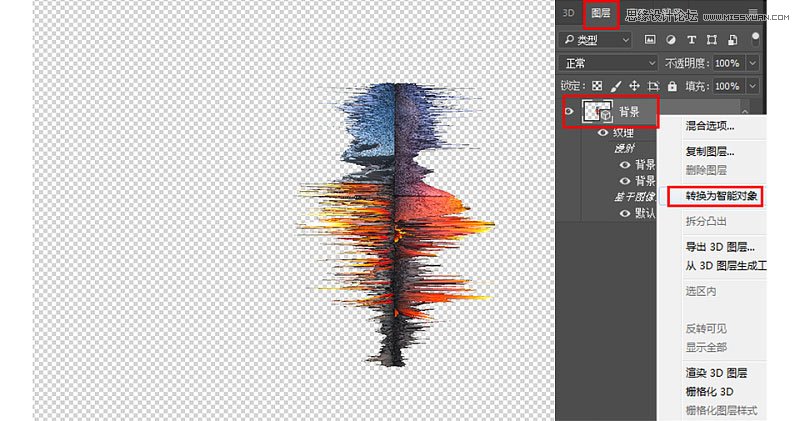
Task: Toggle eye of 默认 IBL texture
Action: 624,213
